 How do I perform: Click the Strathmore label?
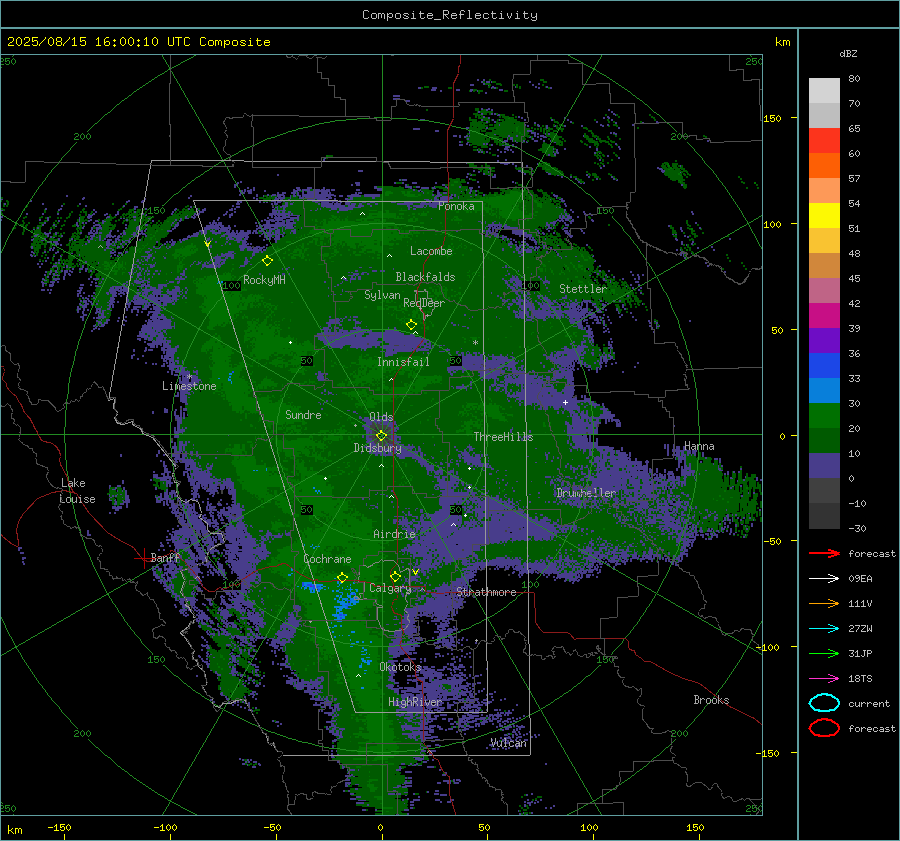pos(486,592)
